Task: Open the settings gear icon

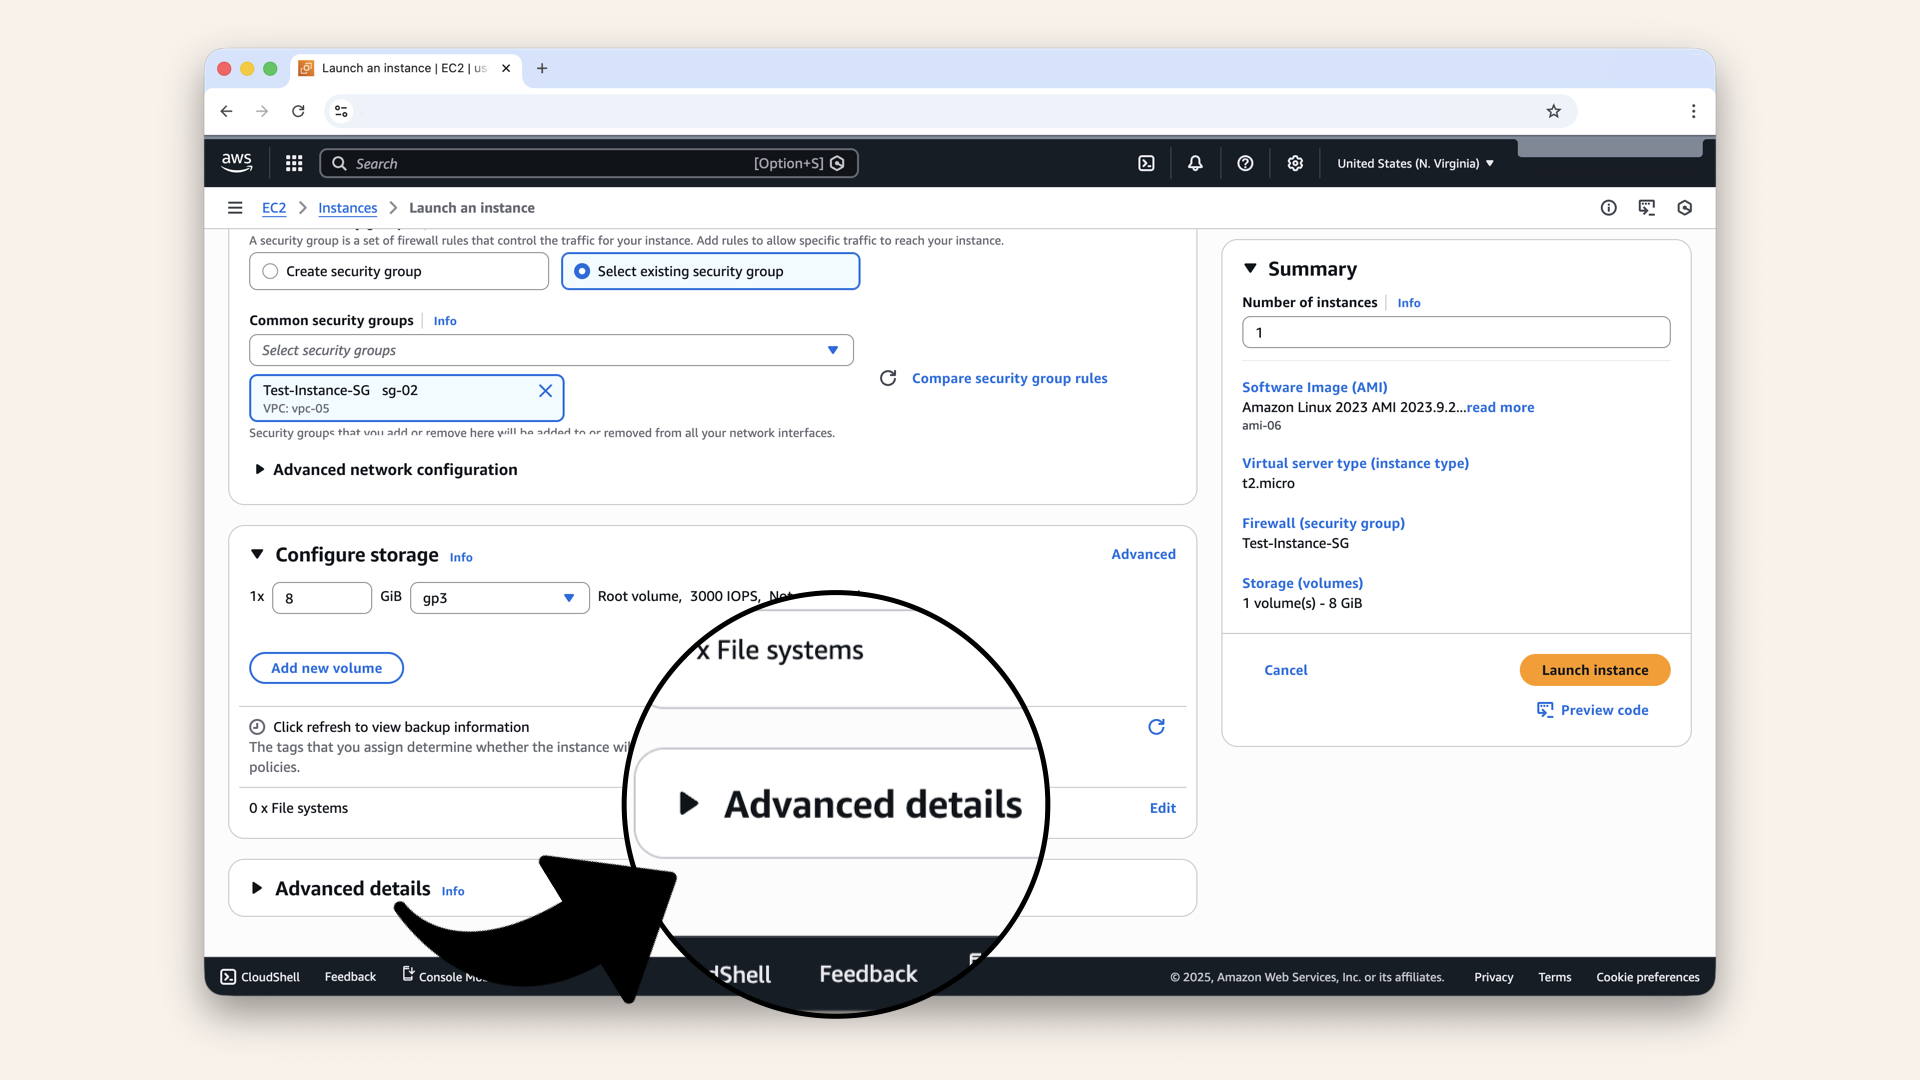Action: [x=1295, y=162]
